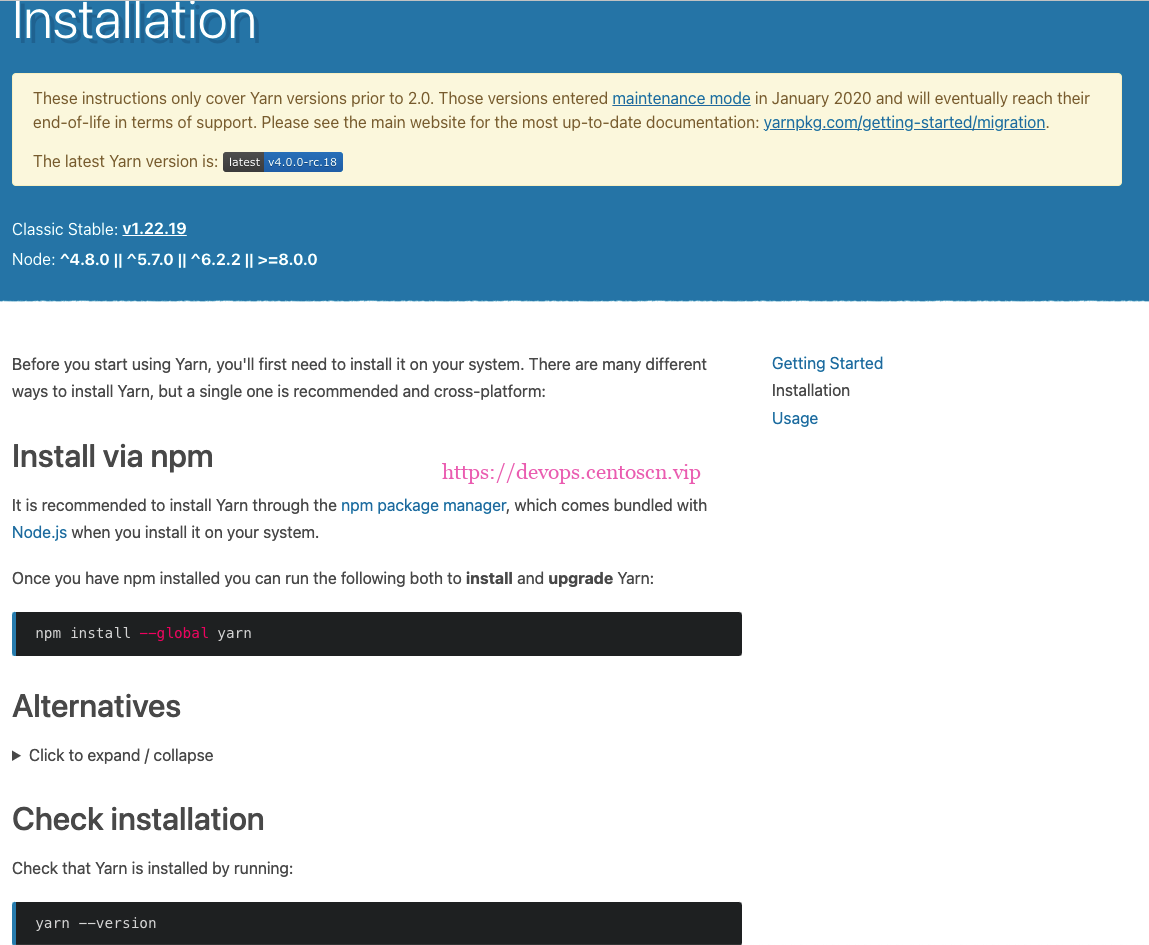Select Installation in the sidebar navigation
This screenshot has width=1149, height=945.
(810, 391)
